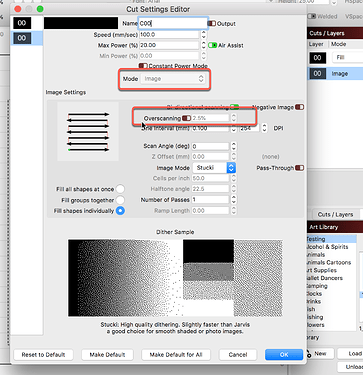Screen dimensions: 363x375
Task: Switch to the Cuts / Layers tab
Action: [335, 214]
